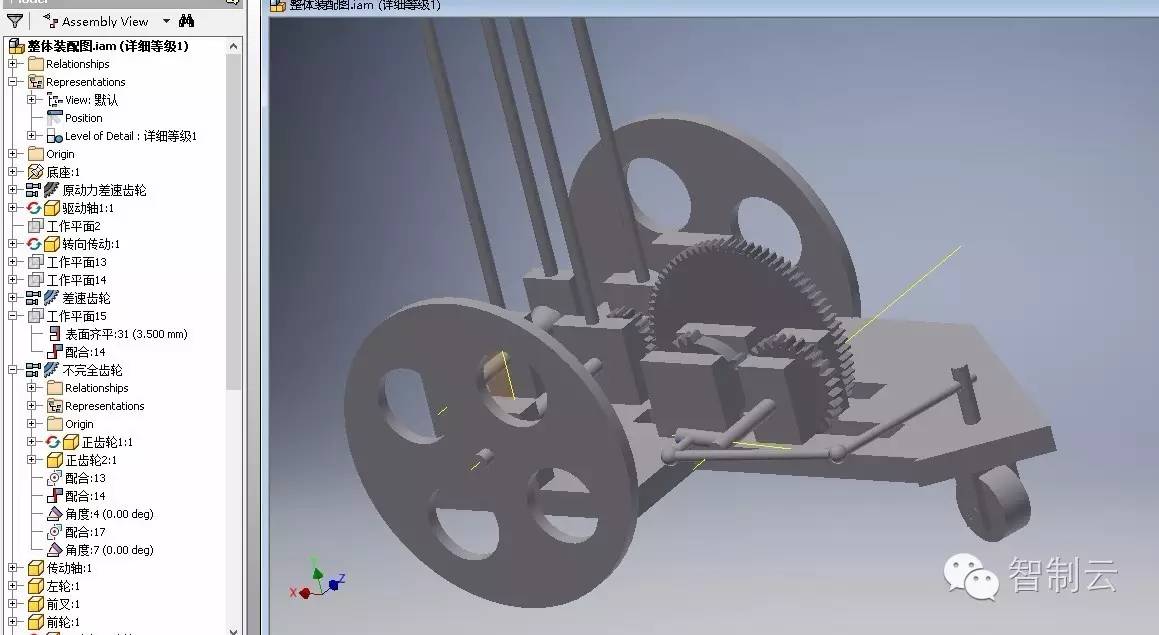The height and width of the screenshot is (635, 1159).
Task: Expand the 工作平面13 node
Action: (x=13, y=262)
